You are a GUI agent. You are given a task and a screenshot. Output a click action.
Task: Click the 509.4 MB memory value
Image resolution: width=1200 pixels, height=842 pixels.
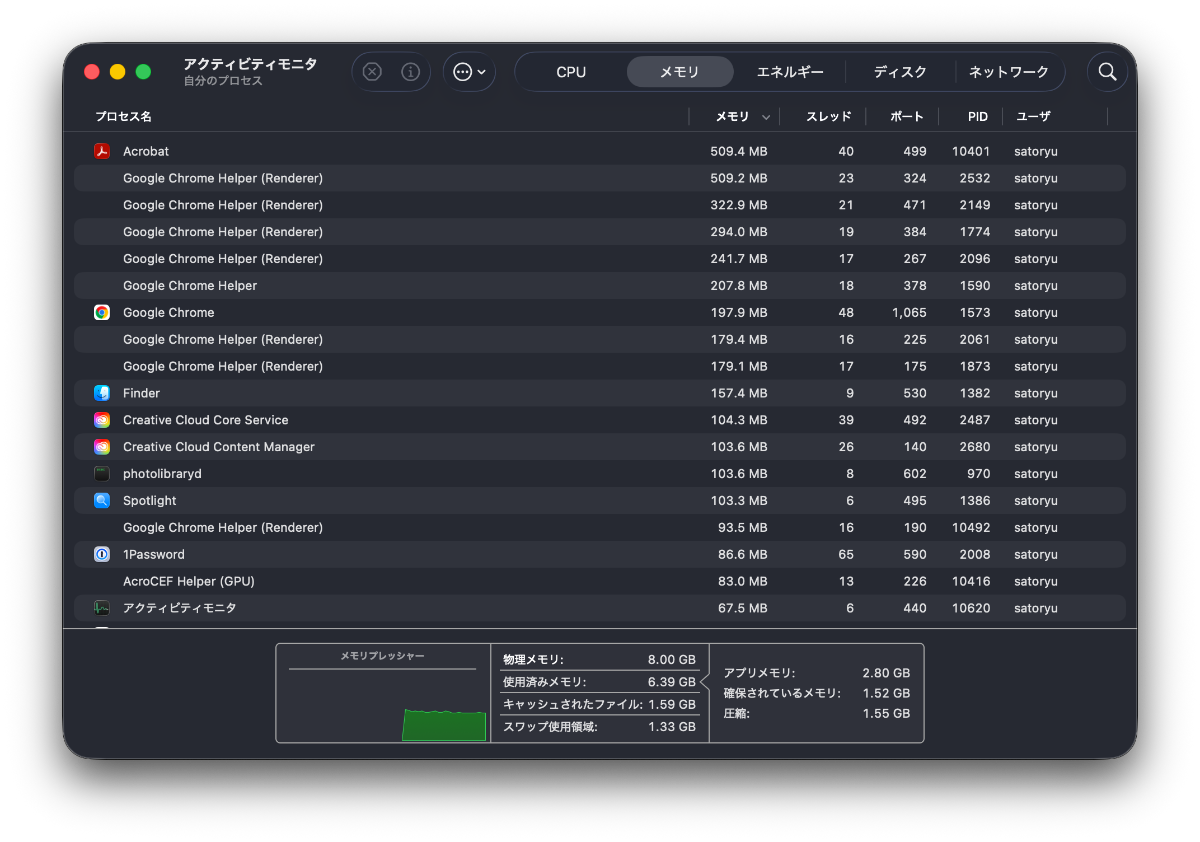[x=739, y=151]
